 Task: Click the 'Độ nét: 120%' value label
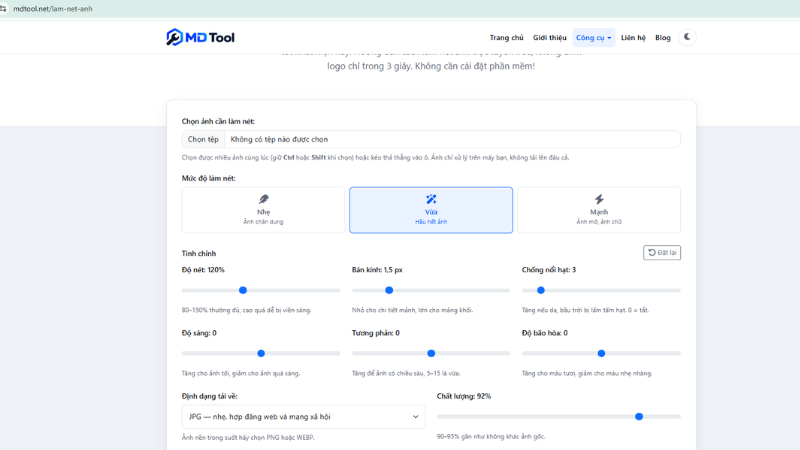pyautogui.click(x=203, y=270)
